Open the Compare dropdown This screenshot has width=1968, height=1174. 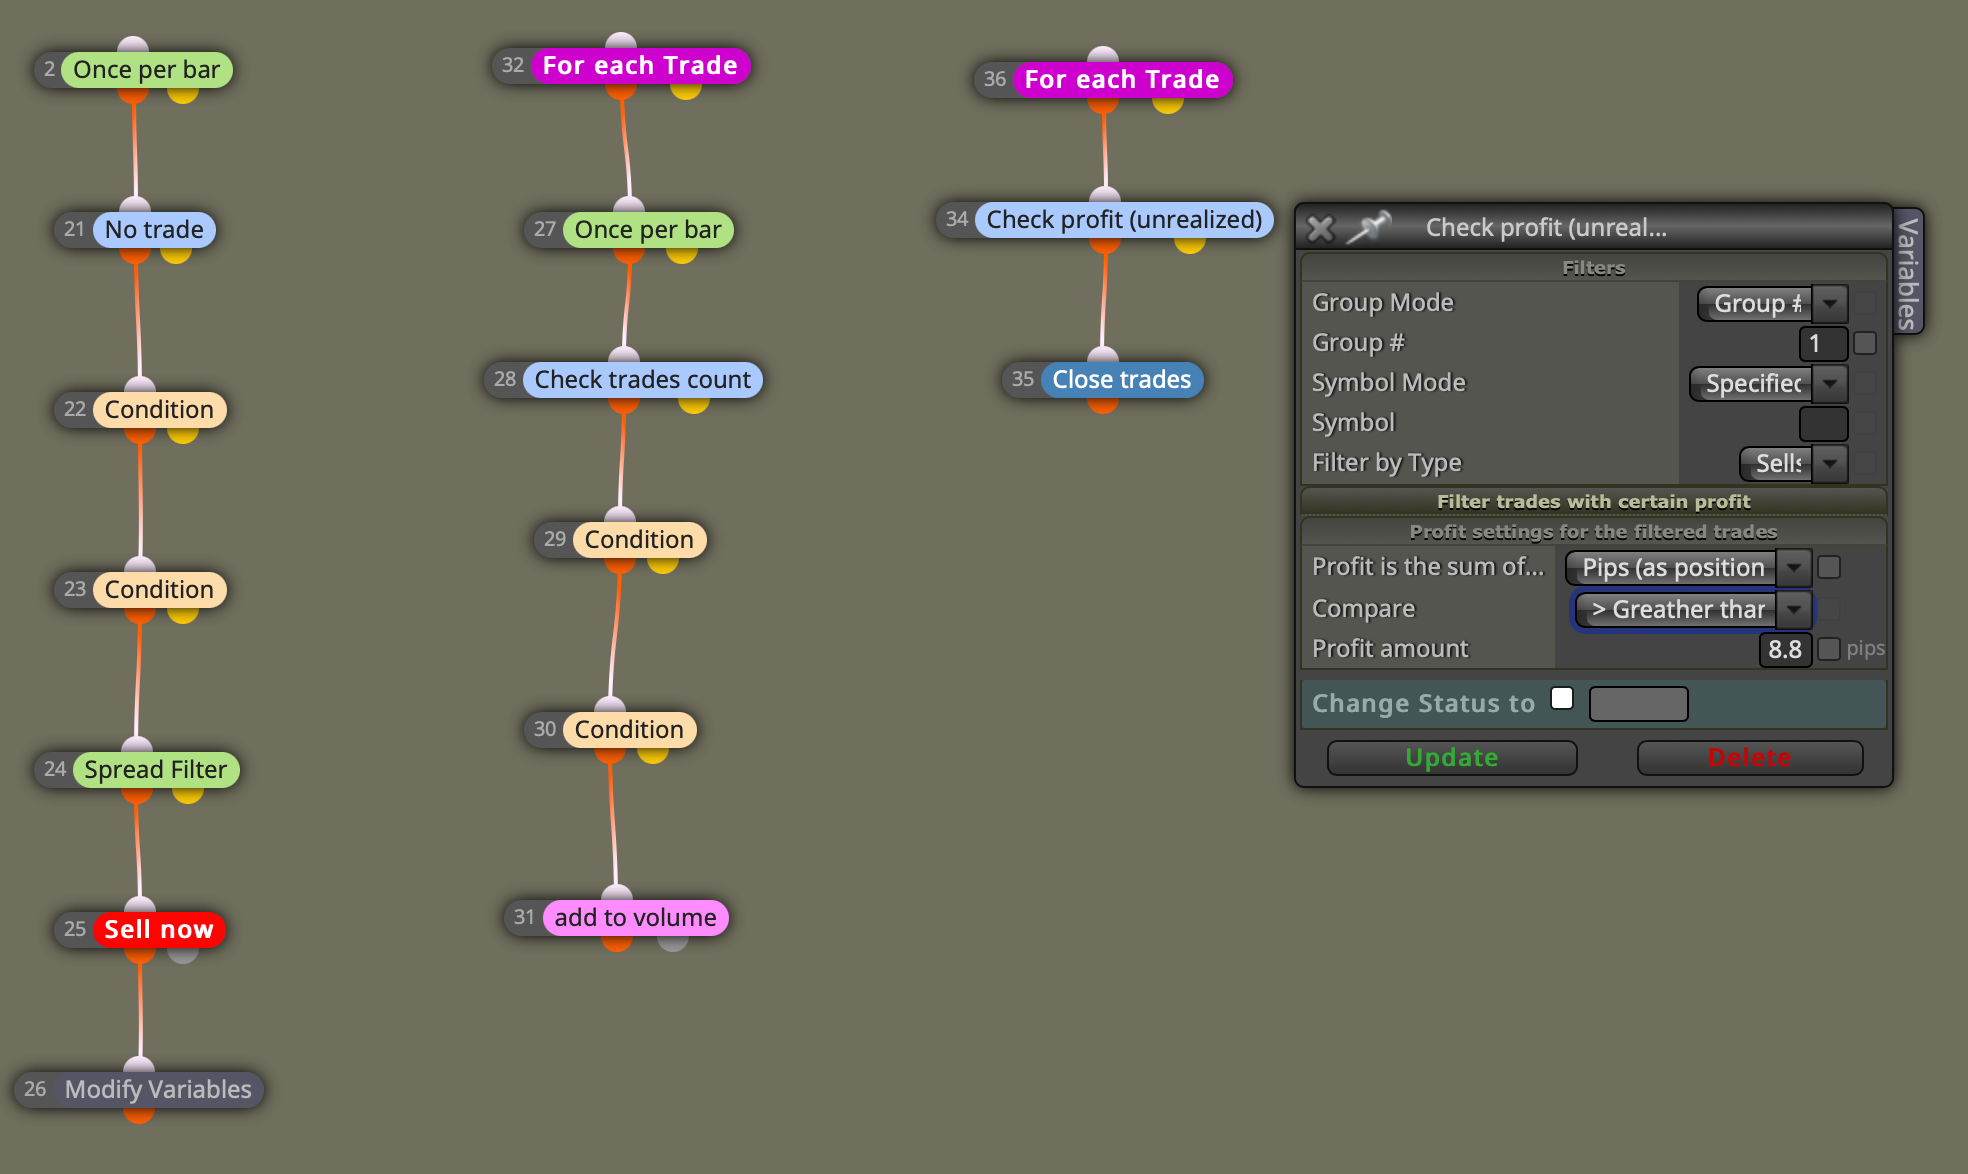(1693, 609)
